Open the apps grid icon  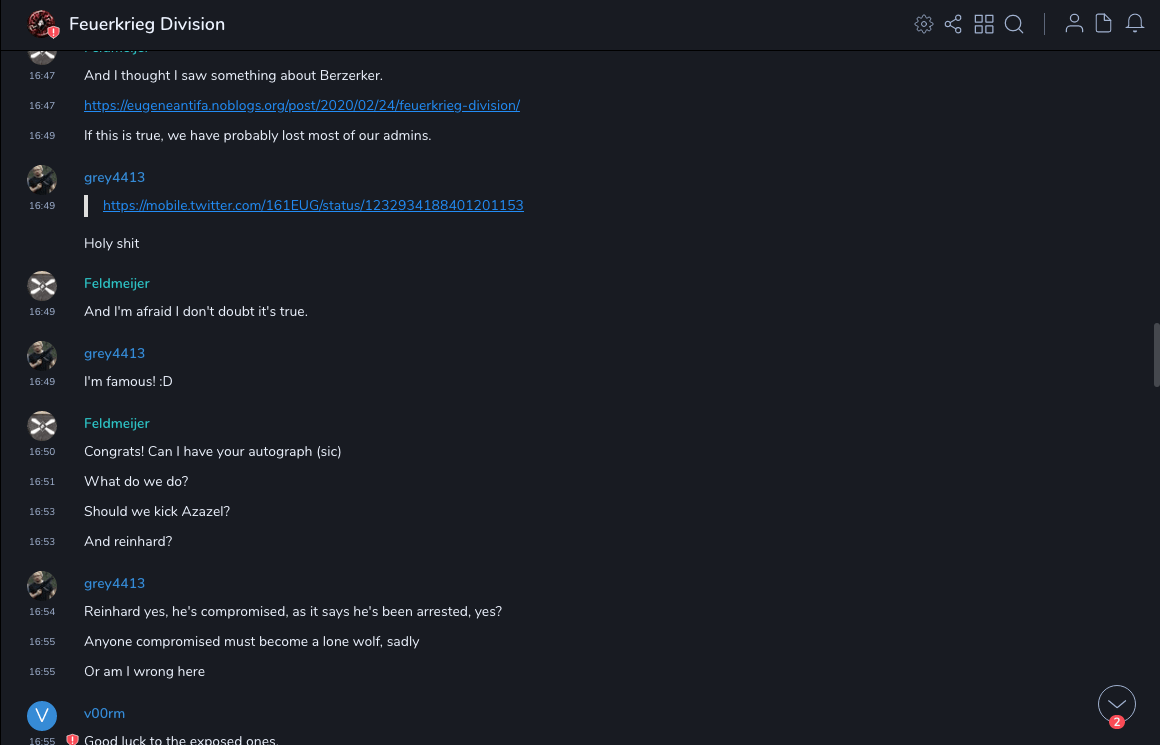click(984, 24)
